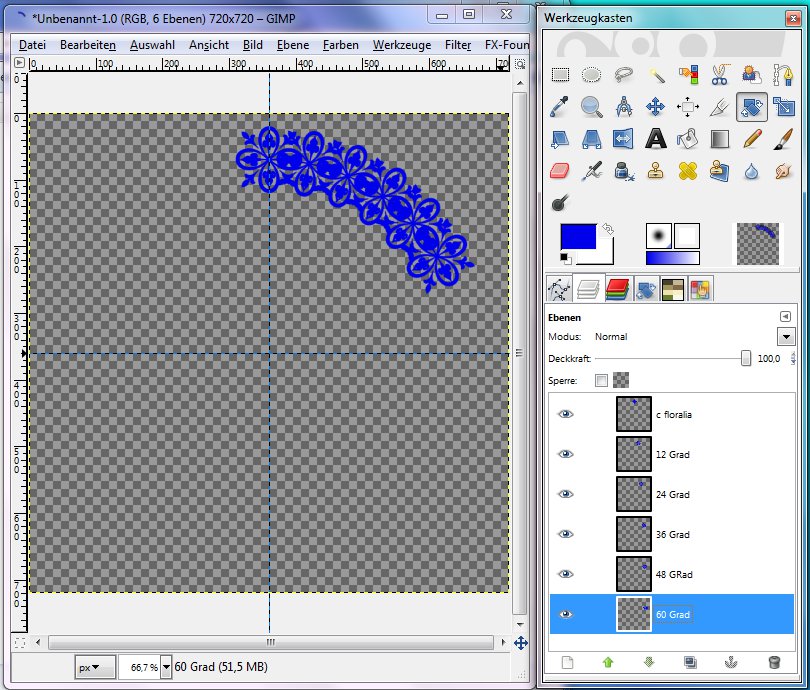Toggle visibility of the 24 Grad layer
The image size is (810, 690).
point(566,494)
